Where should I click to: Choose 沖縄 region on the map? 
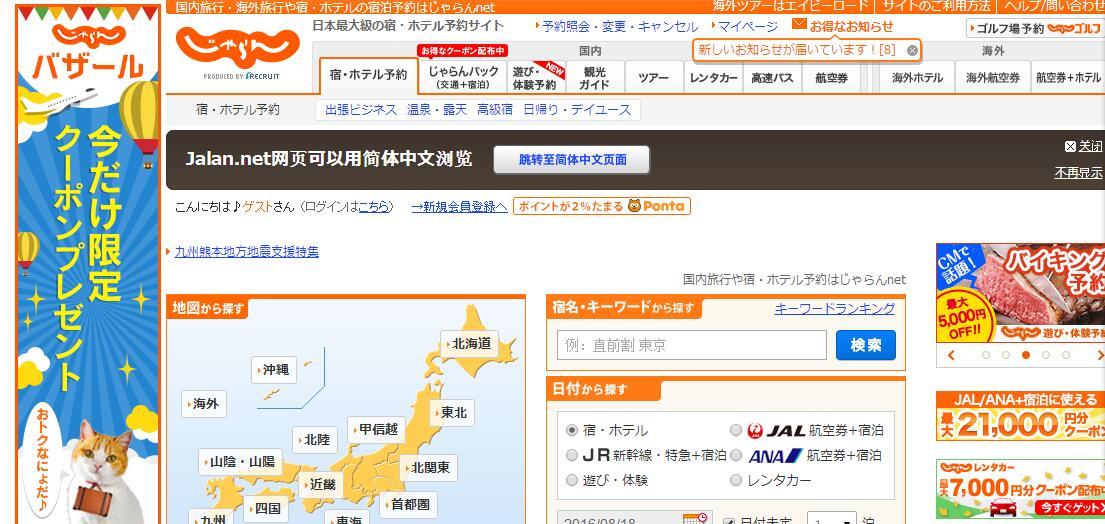click(273, 370)
